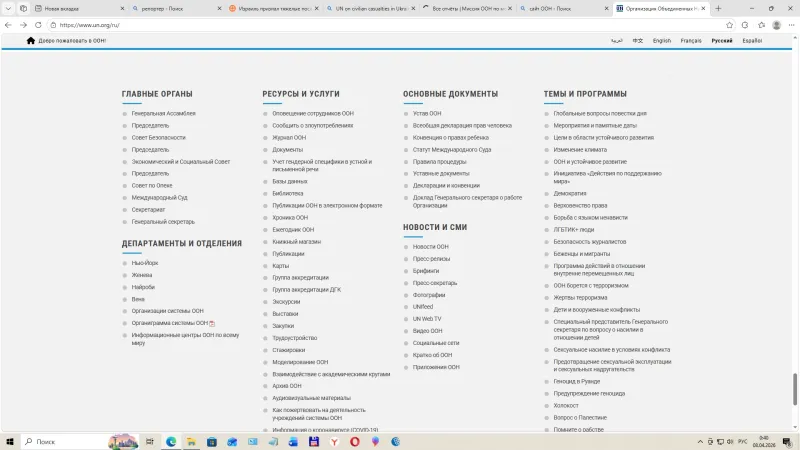Open the browser profile avatar icon
This screenshot has width=800, height=450.
776,24
